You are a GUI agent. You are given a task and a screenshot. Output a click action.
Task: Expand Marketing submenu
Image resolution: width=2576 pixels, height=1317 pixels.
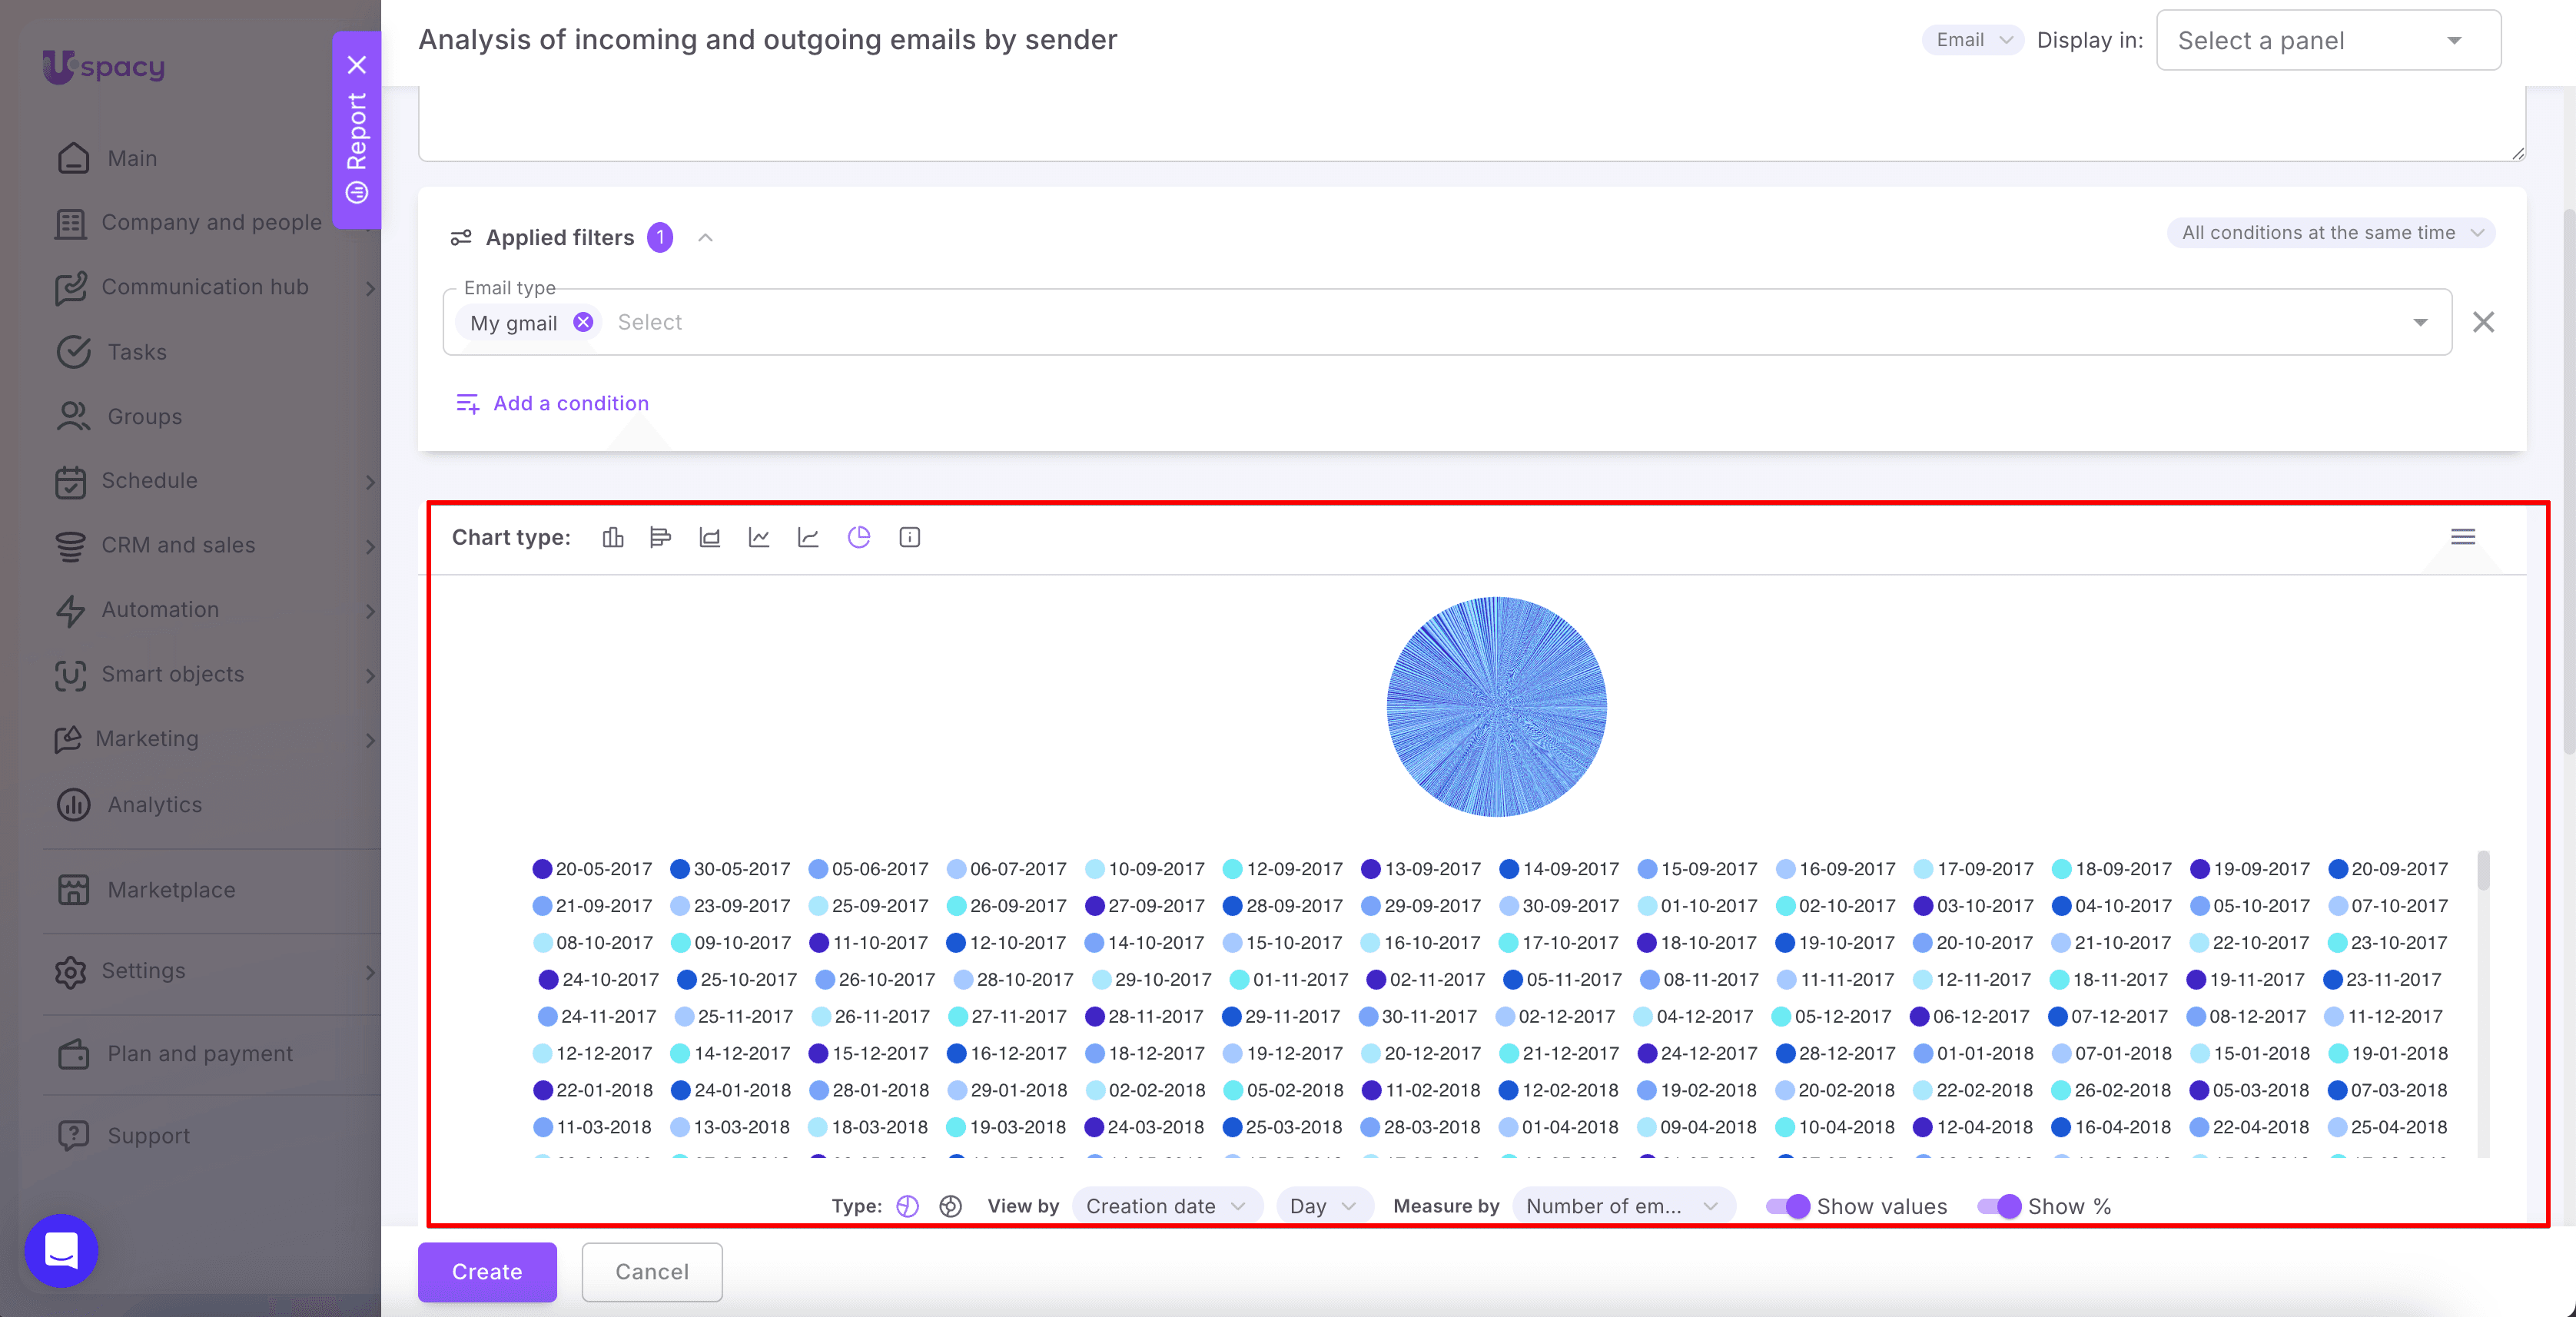[x=370, y=740]
